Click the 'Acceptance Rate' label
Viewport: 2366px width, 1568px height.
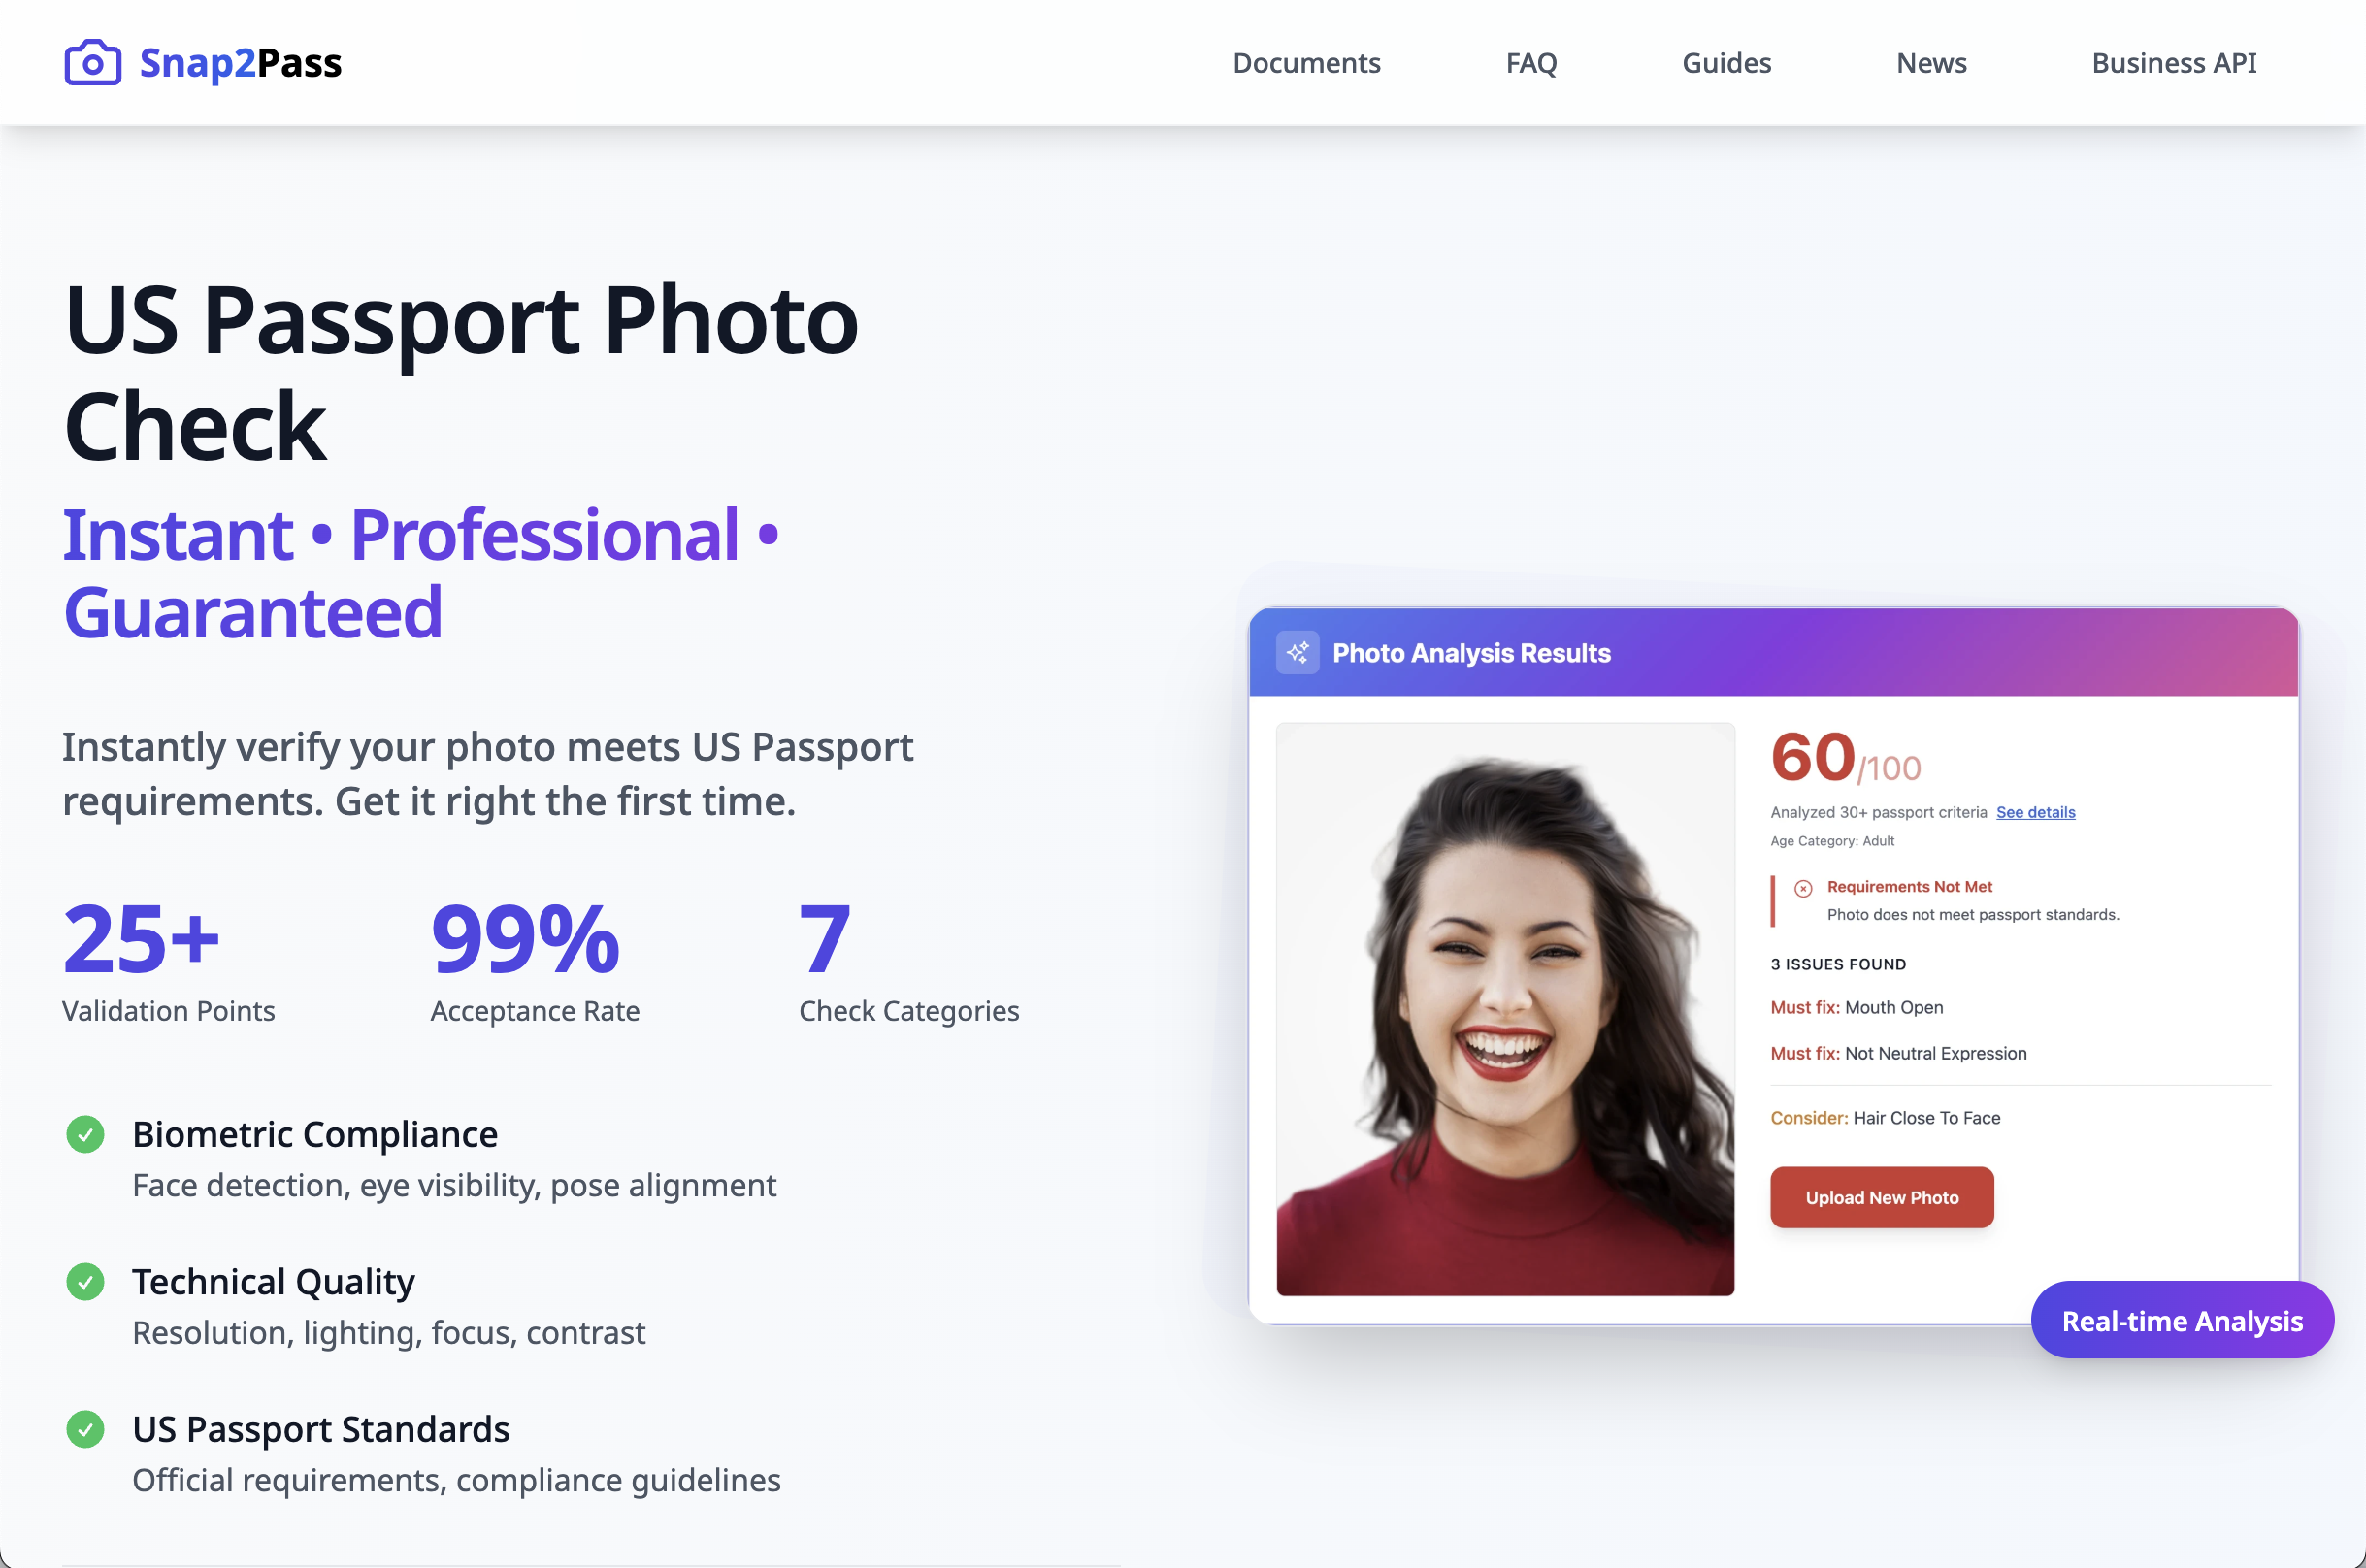click(535, 1011)
